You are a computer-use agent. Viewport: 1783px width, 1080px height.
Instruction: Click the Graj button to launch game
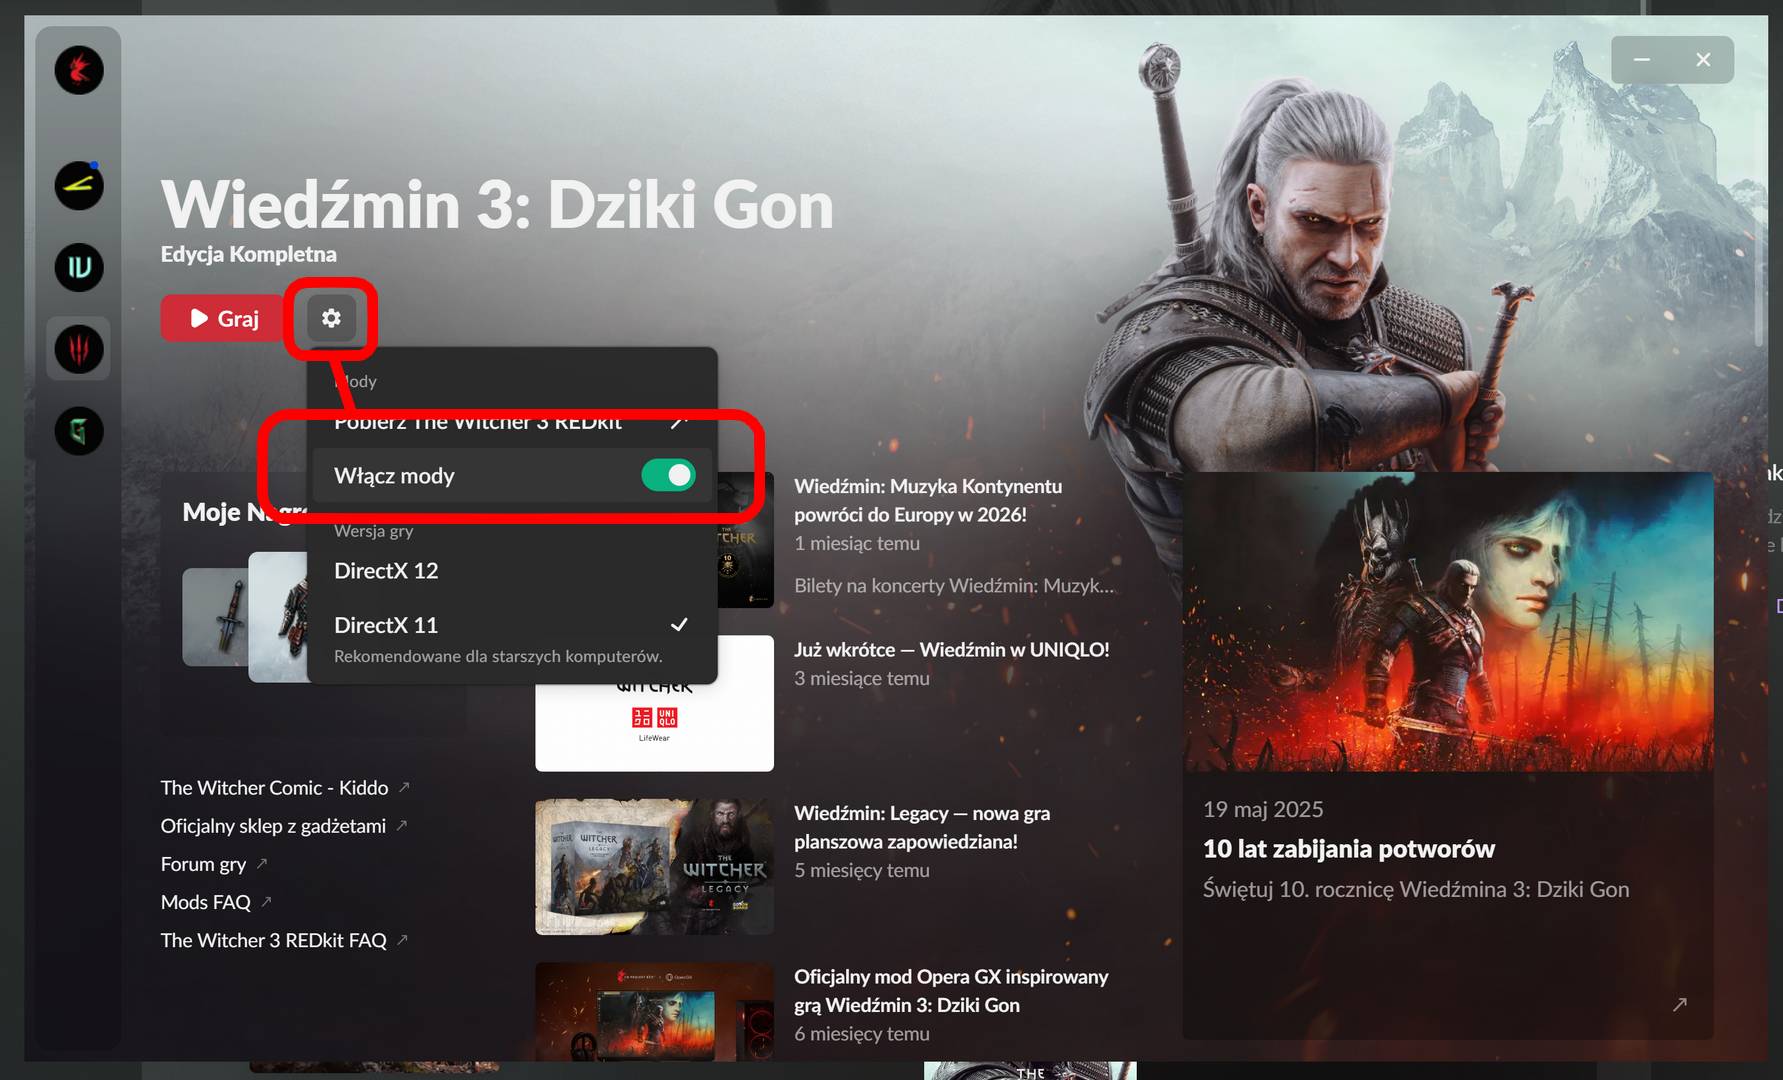pyautogui.click(x=222, y=318)
